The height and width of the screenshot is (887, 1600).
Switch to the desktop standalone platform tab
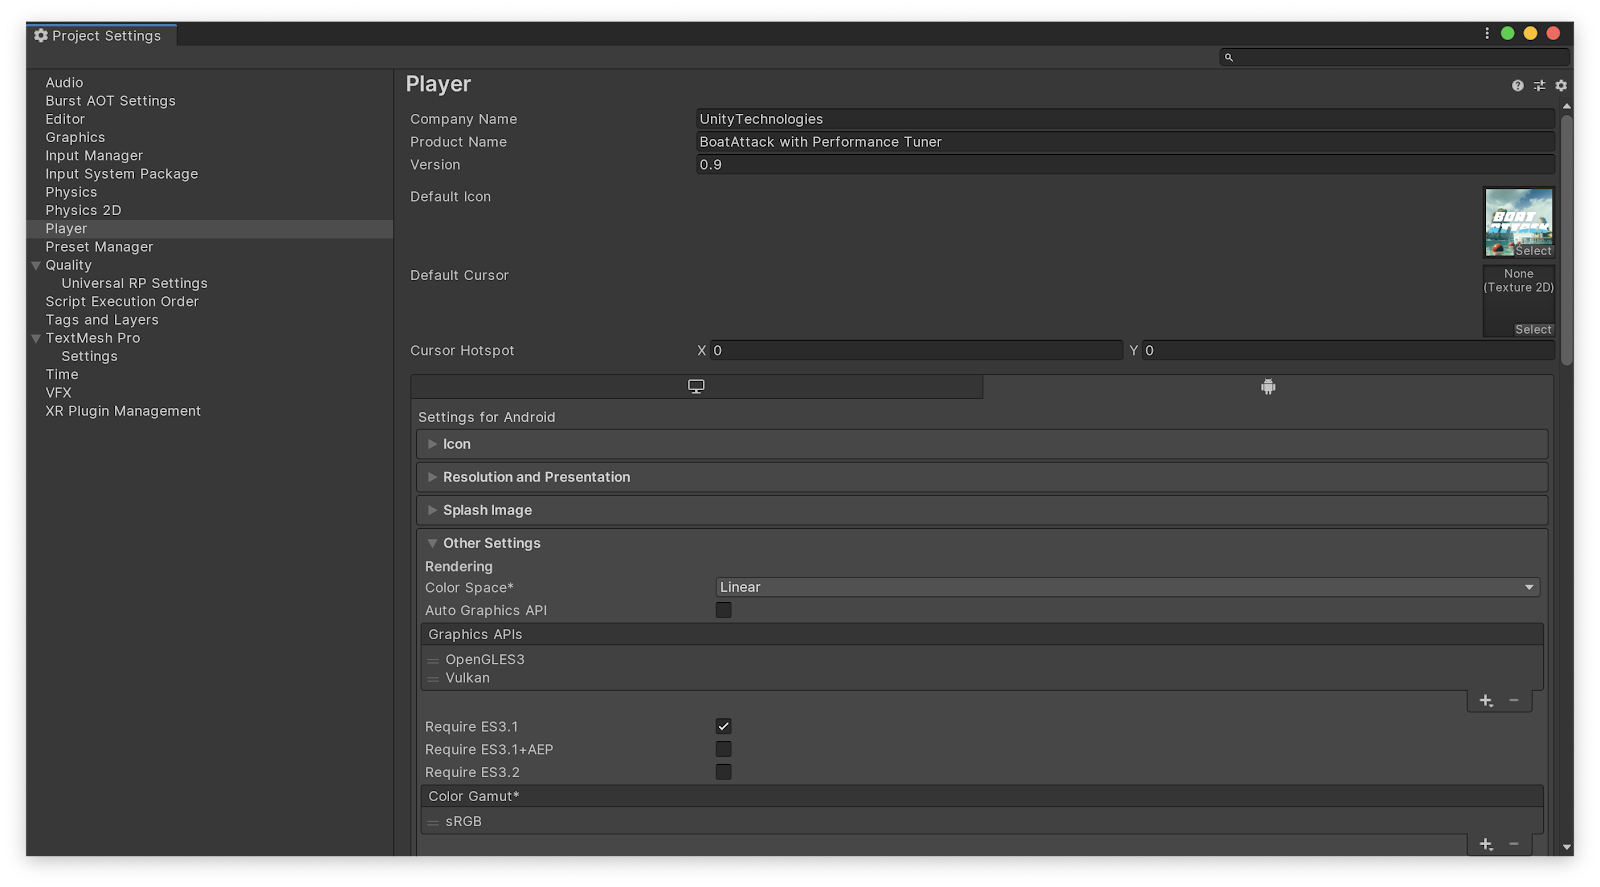[696, 387]
